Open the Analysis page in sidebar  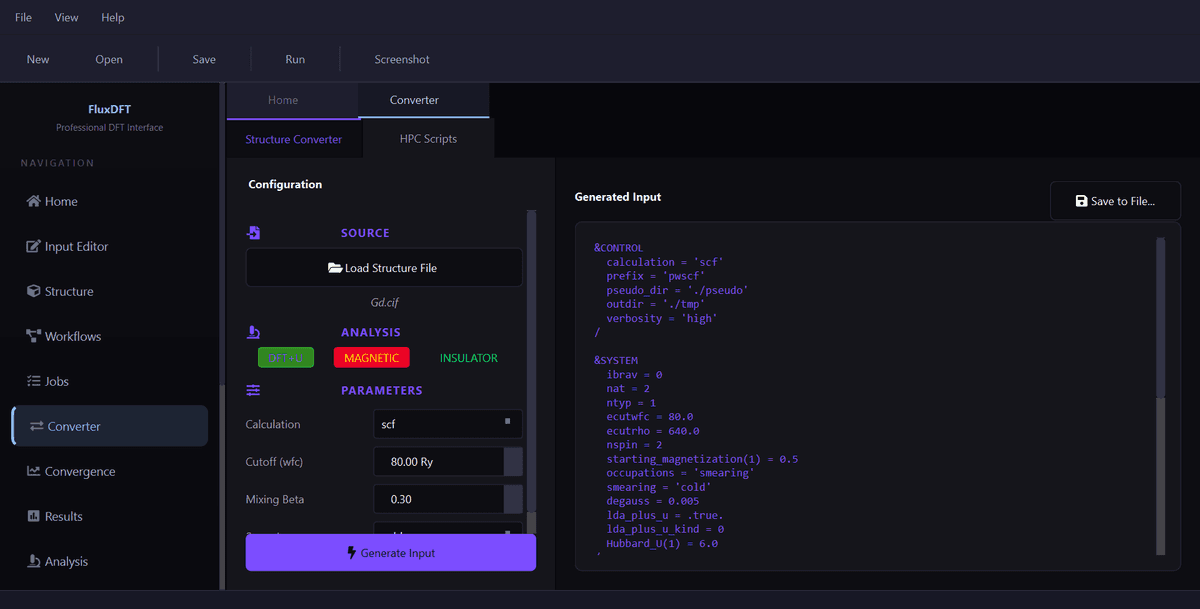tap(66, 561)
